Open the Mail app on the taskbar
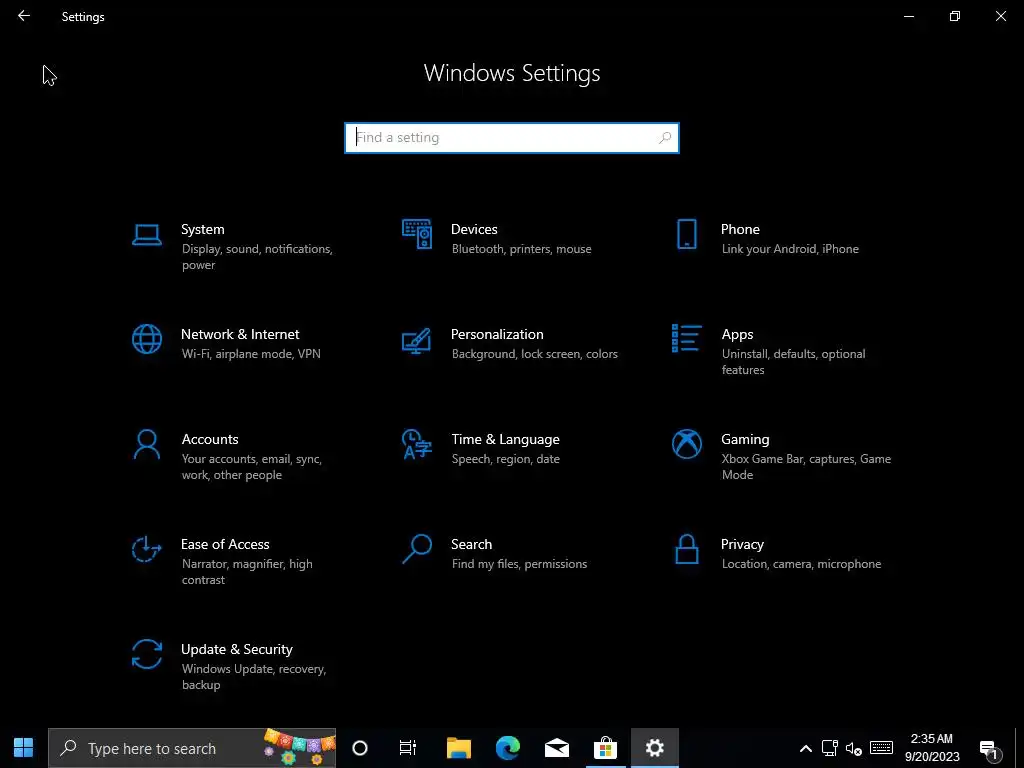Viewport: 1024px width, 768px height. point(557,748)
